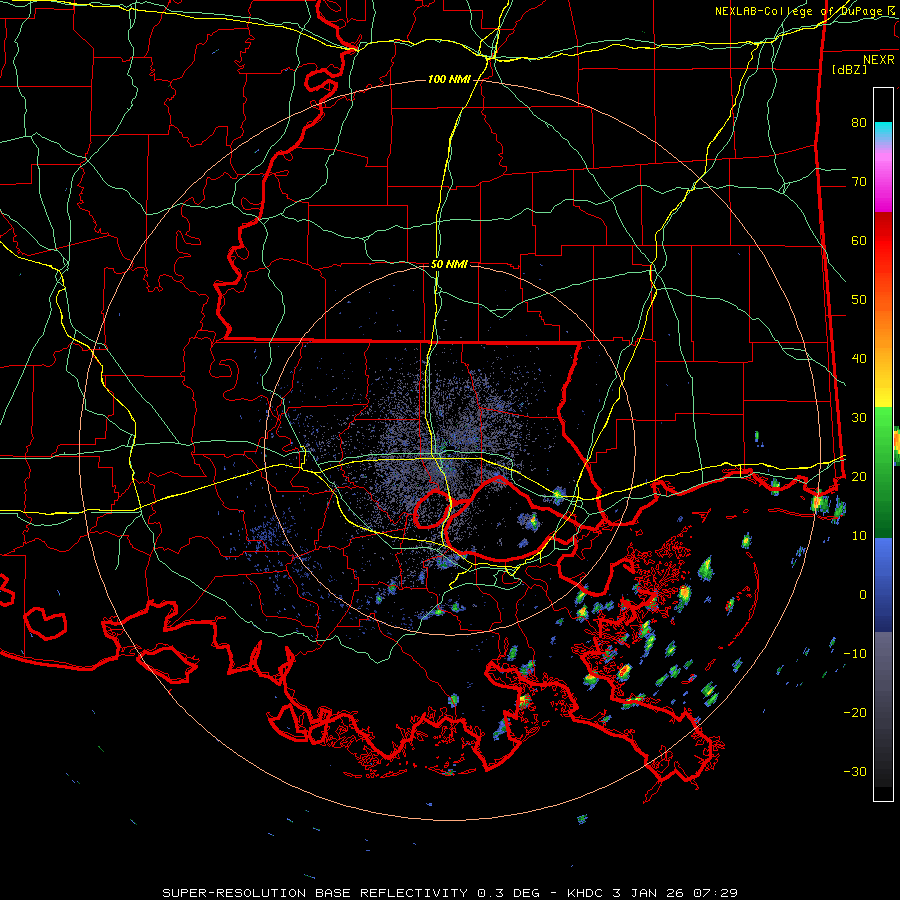Click the 70 dBZ scale value
Screen dimensions: 900x900
[x=859, y=182]
